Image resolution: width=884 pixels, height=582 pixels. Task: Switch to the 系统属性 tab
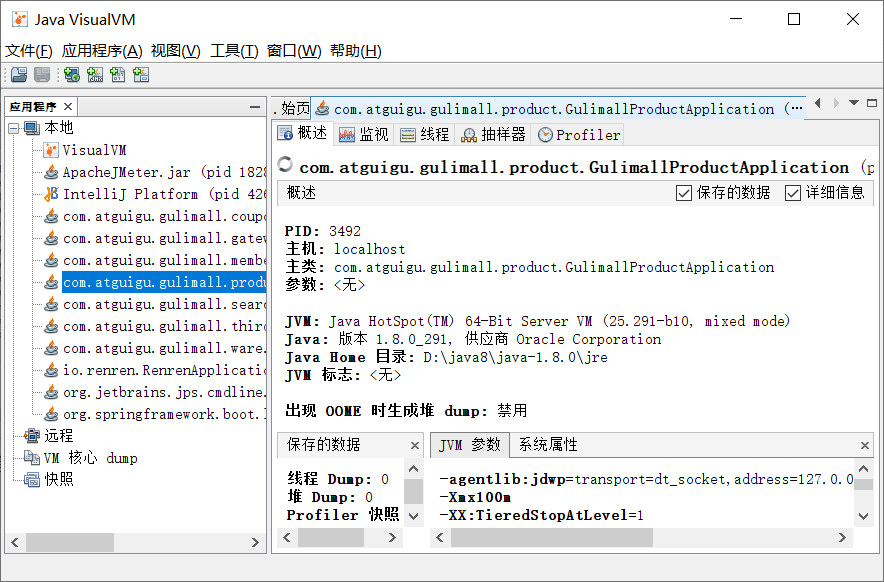pyautogui.click(x=548, y=445)
